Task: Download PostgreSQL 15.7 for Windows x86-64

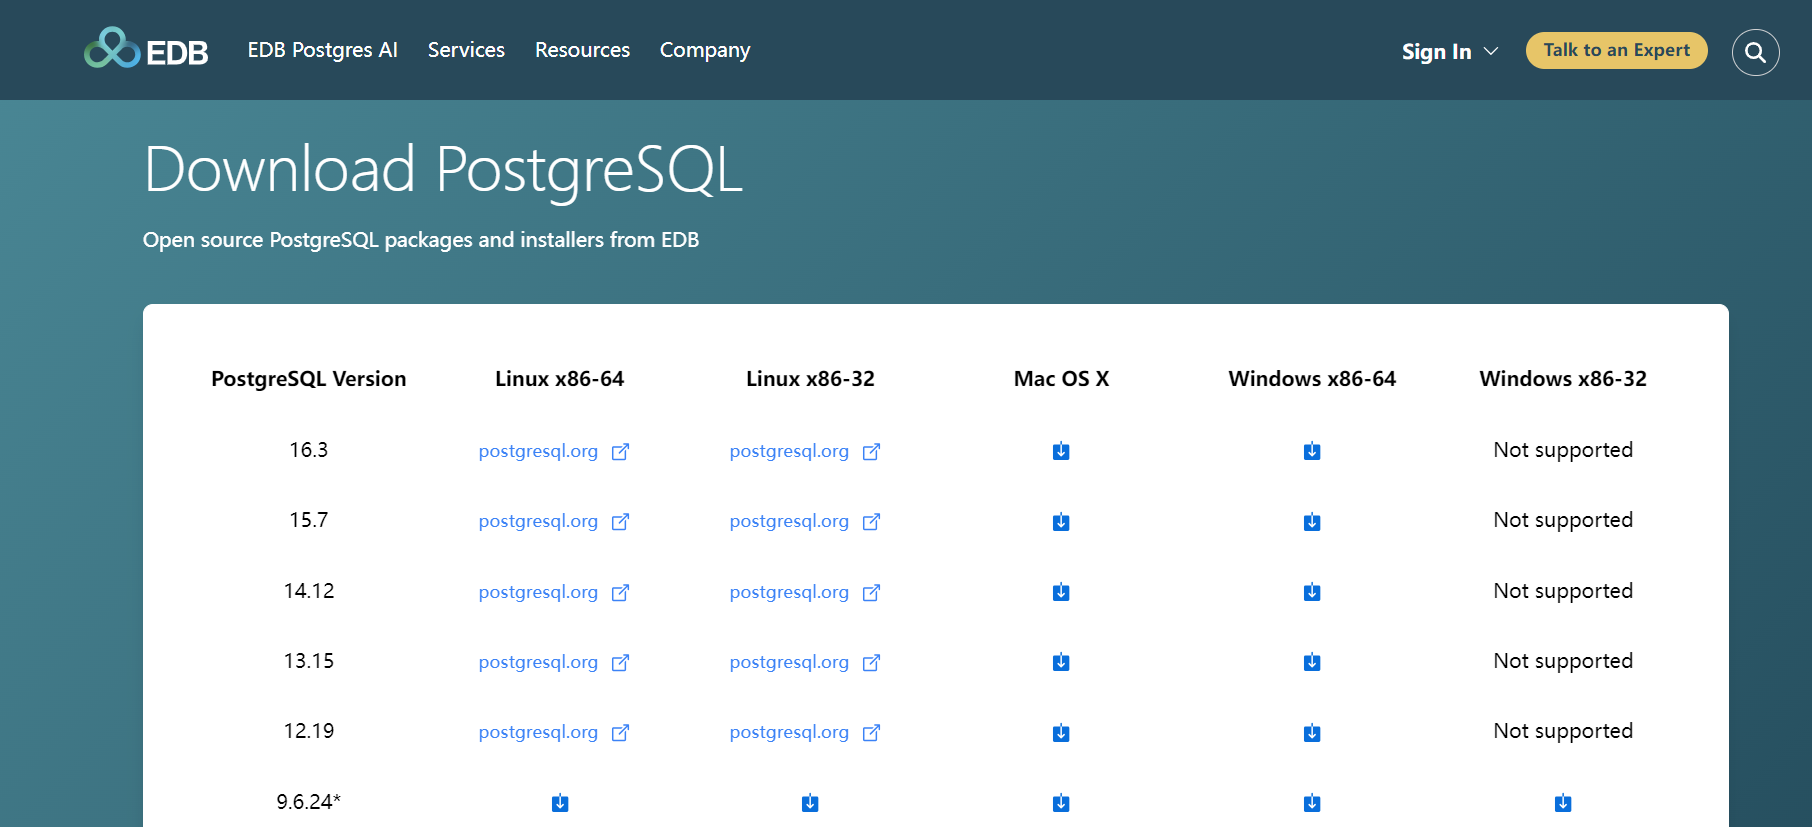Action: pyautogui.click(x=1312, y=522)
